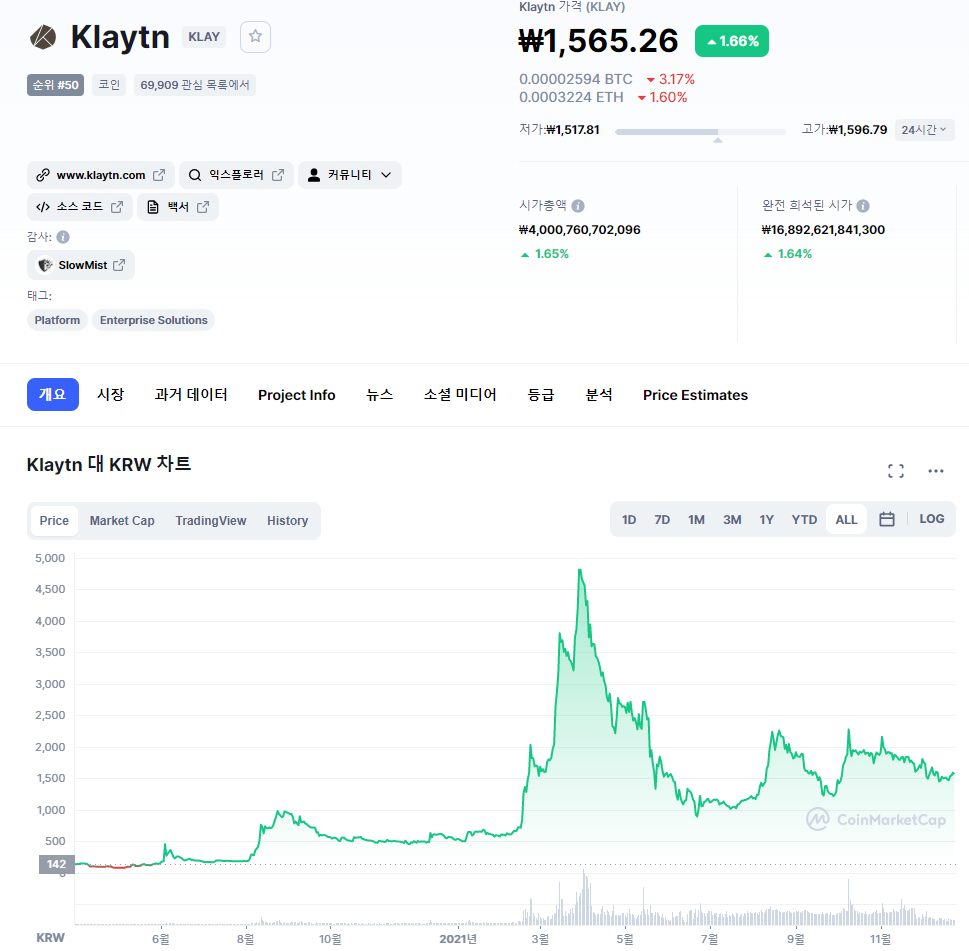Image resolution: width=969 pixels, height=951 pixels.
Task: Click external link icon beside 백서
Action: pyautogui.click(x=203, y=207)
